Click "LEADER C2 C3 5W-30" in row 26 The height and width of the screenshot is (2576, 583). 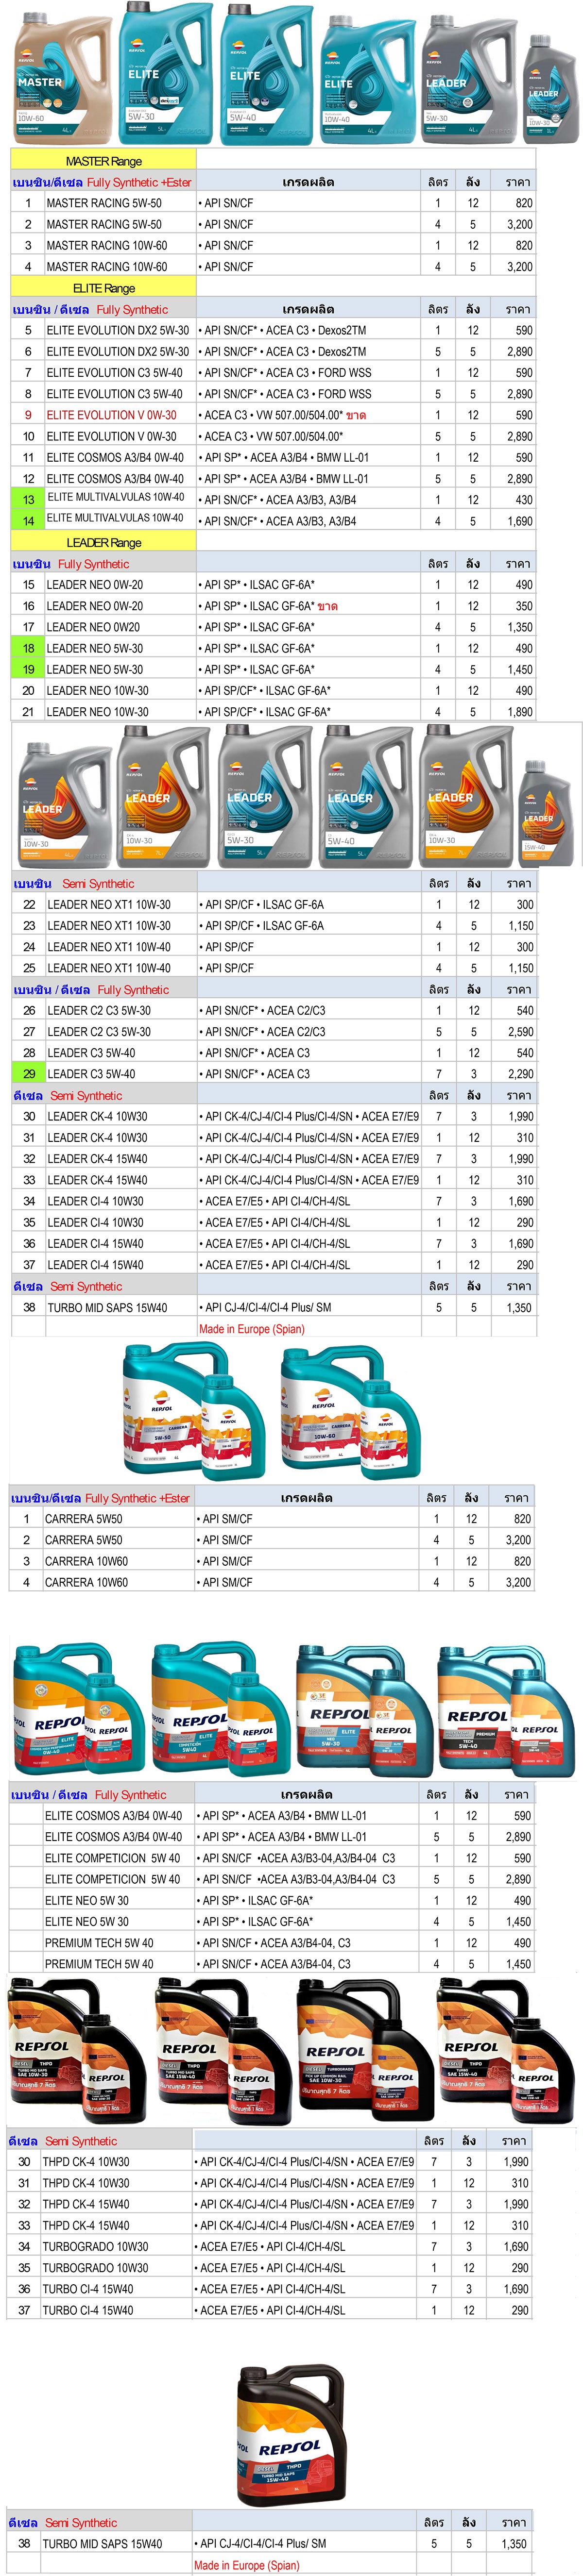tap(99, 1010)
